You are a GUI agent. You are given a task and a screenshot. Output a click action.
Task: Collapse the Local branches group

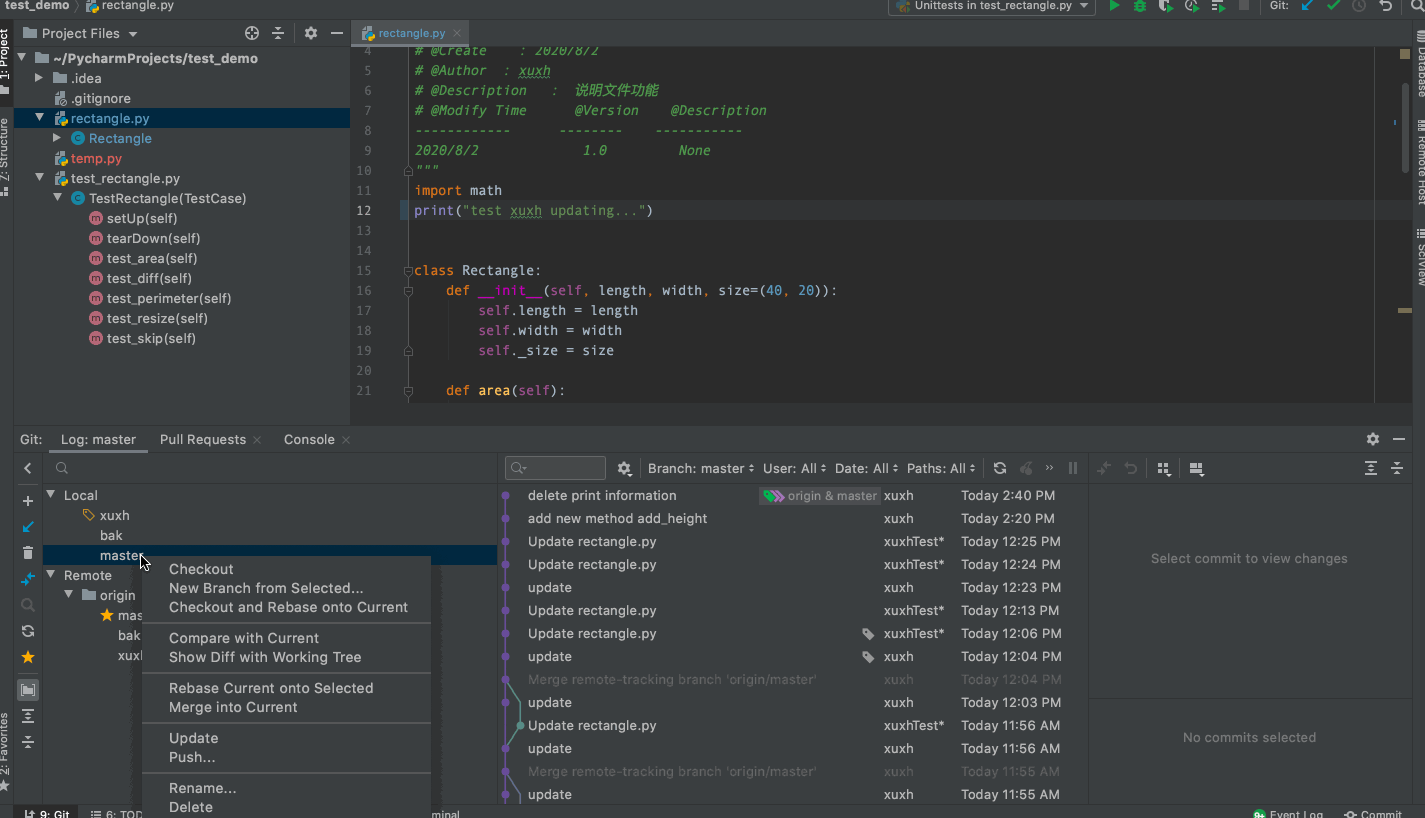pos(52,495)
